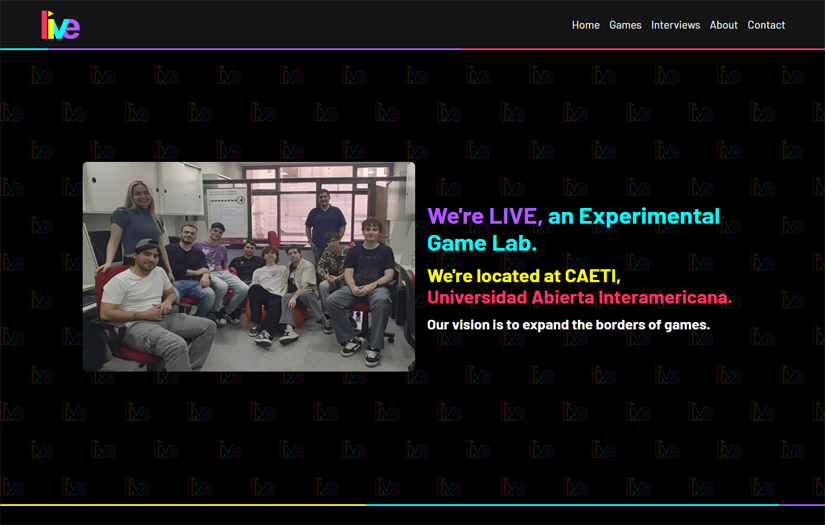The width and height of the screenshot is (825, 525).
Task: Select the "We're LIVE, an Experimental Game Lab." heading
Action: [x=574, y=229]
